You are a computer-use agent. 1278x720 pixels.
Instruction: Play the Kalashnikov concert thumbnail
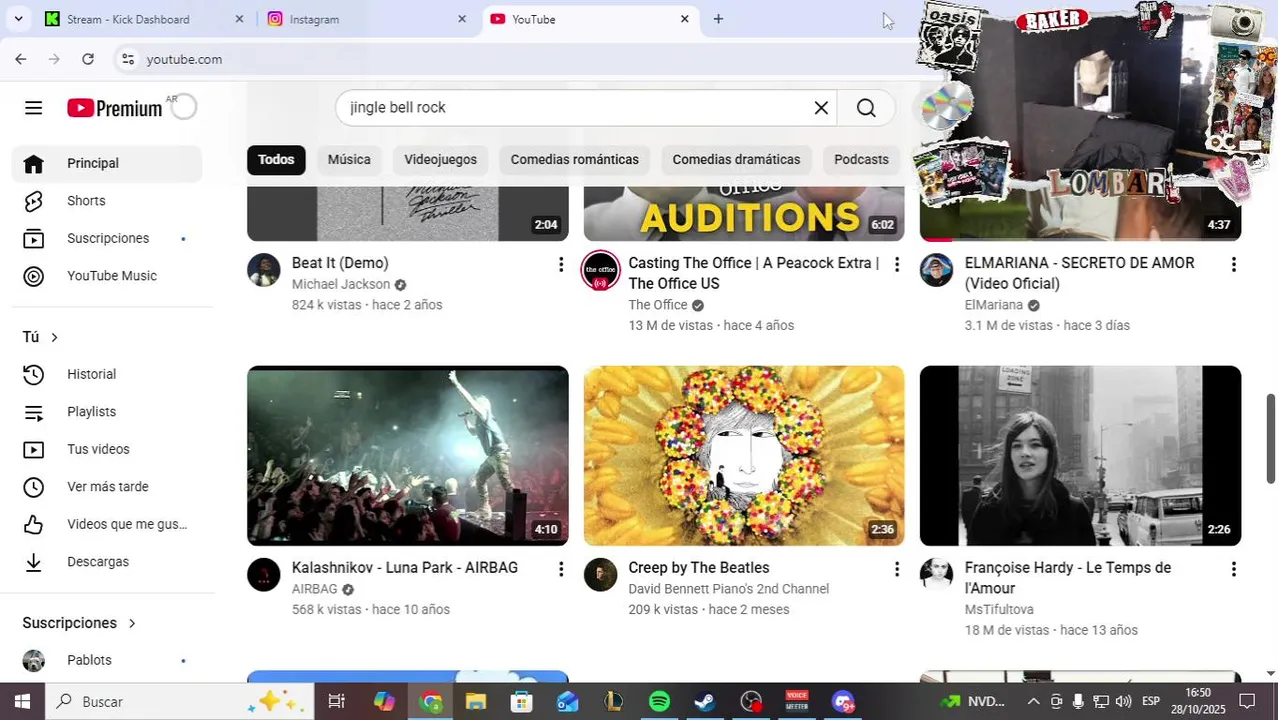[408, 456]
